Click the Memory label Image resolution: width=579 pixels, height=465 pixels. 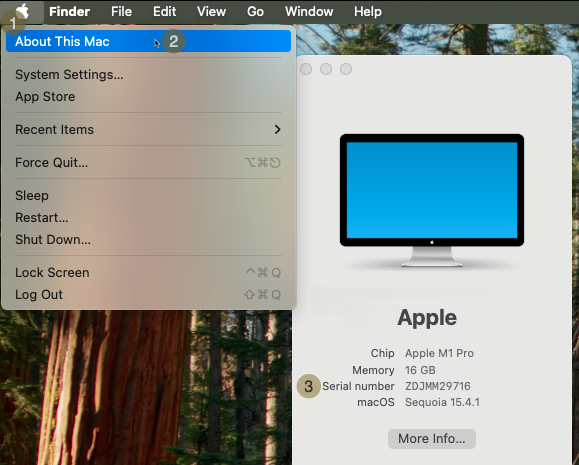(x=373, y=370)
